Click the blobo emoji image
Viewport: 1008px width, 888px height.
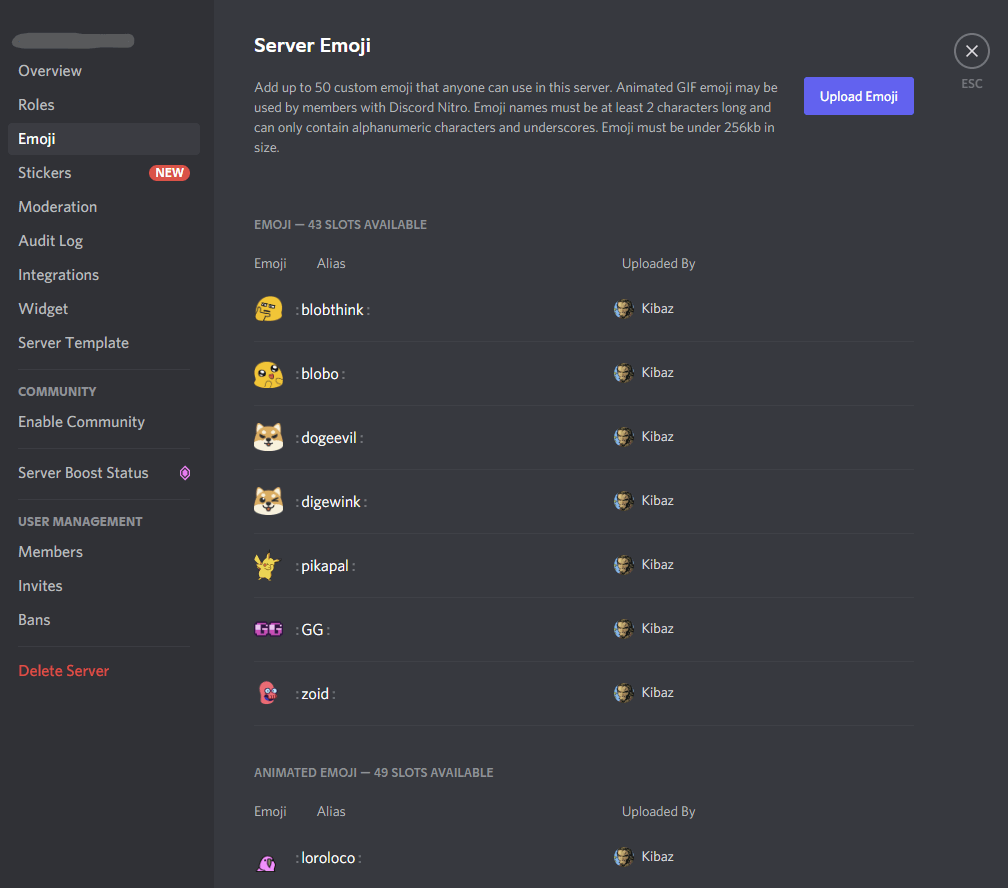click(268, 374)
